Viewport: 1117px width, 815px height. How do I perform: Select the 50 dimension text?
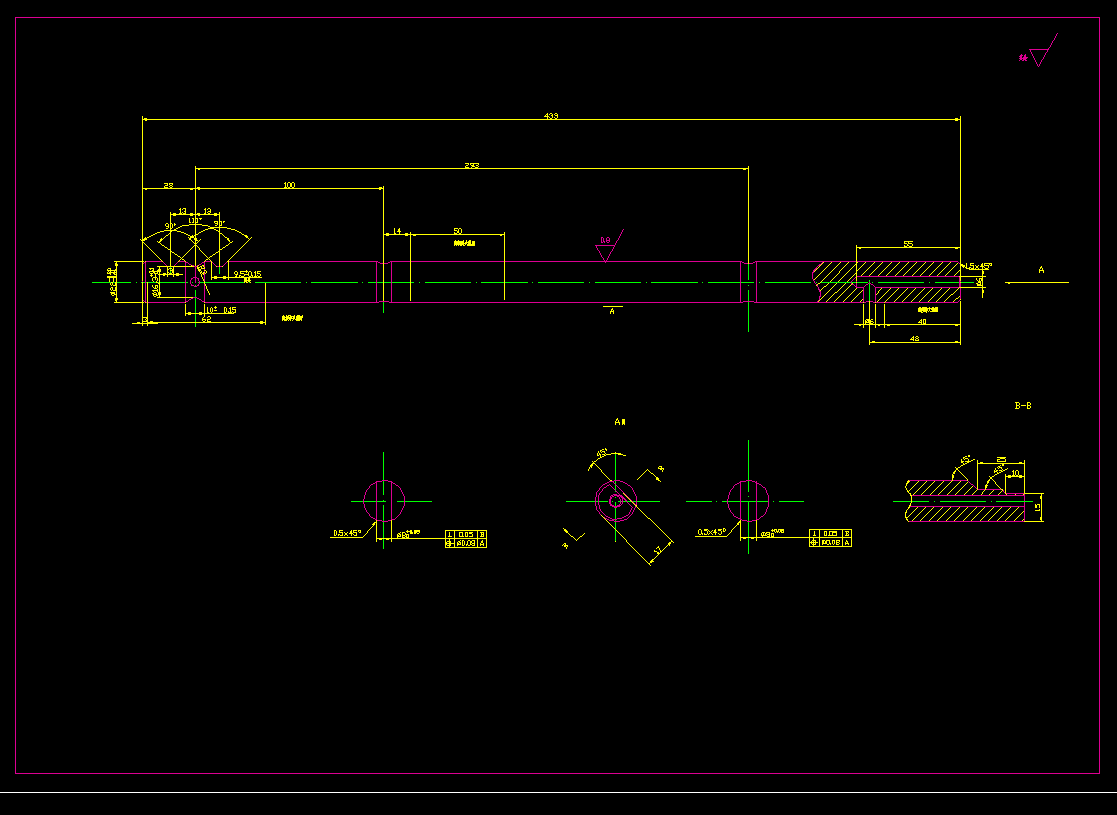click(457, 231)
